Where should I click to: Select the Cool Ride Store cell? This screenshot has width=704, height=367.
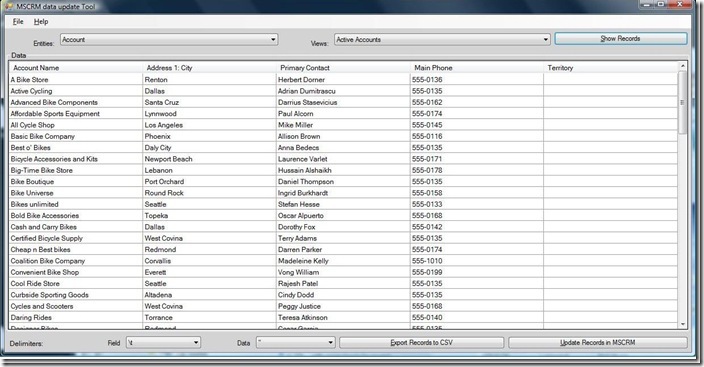pos(75,283)
